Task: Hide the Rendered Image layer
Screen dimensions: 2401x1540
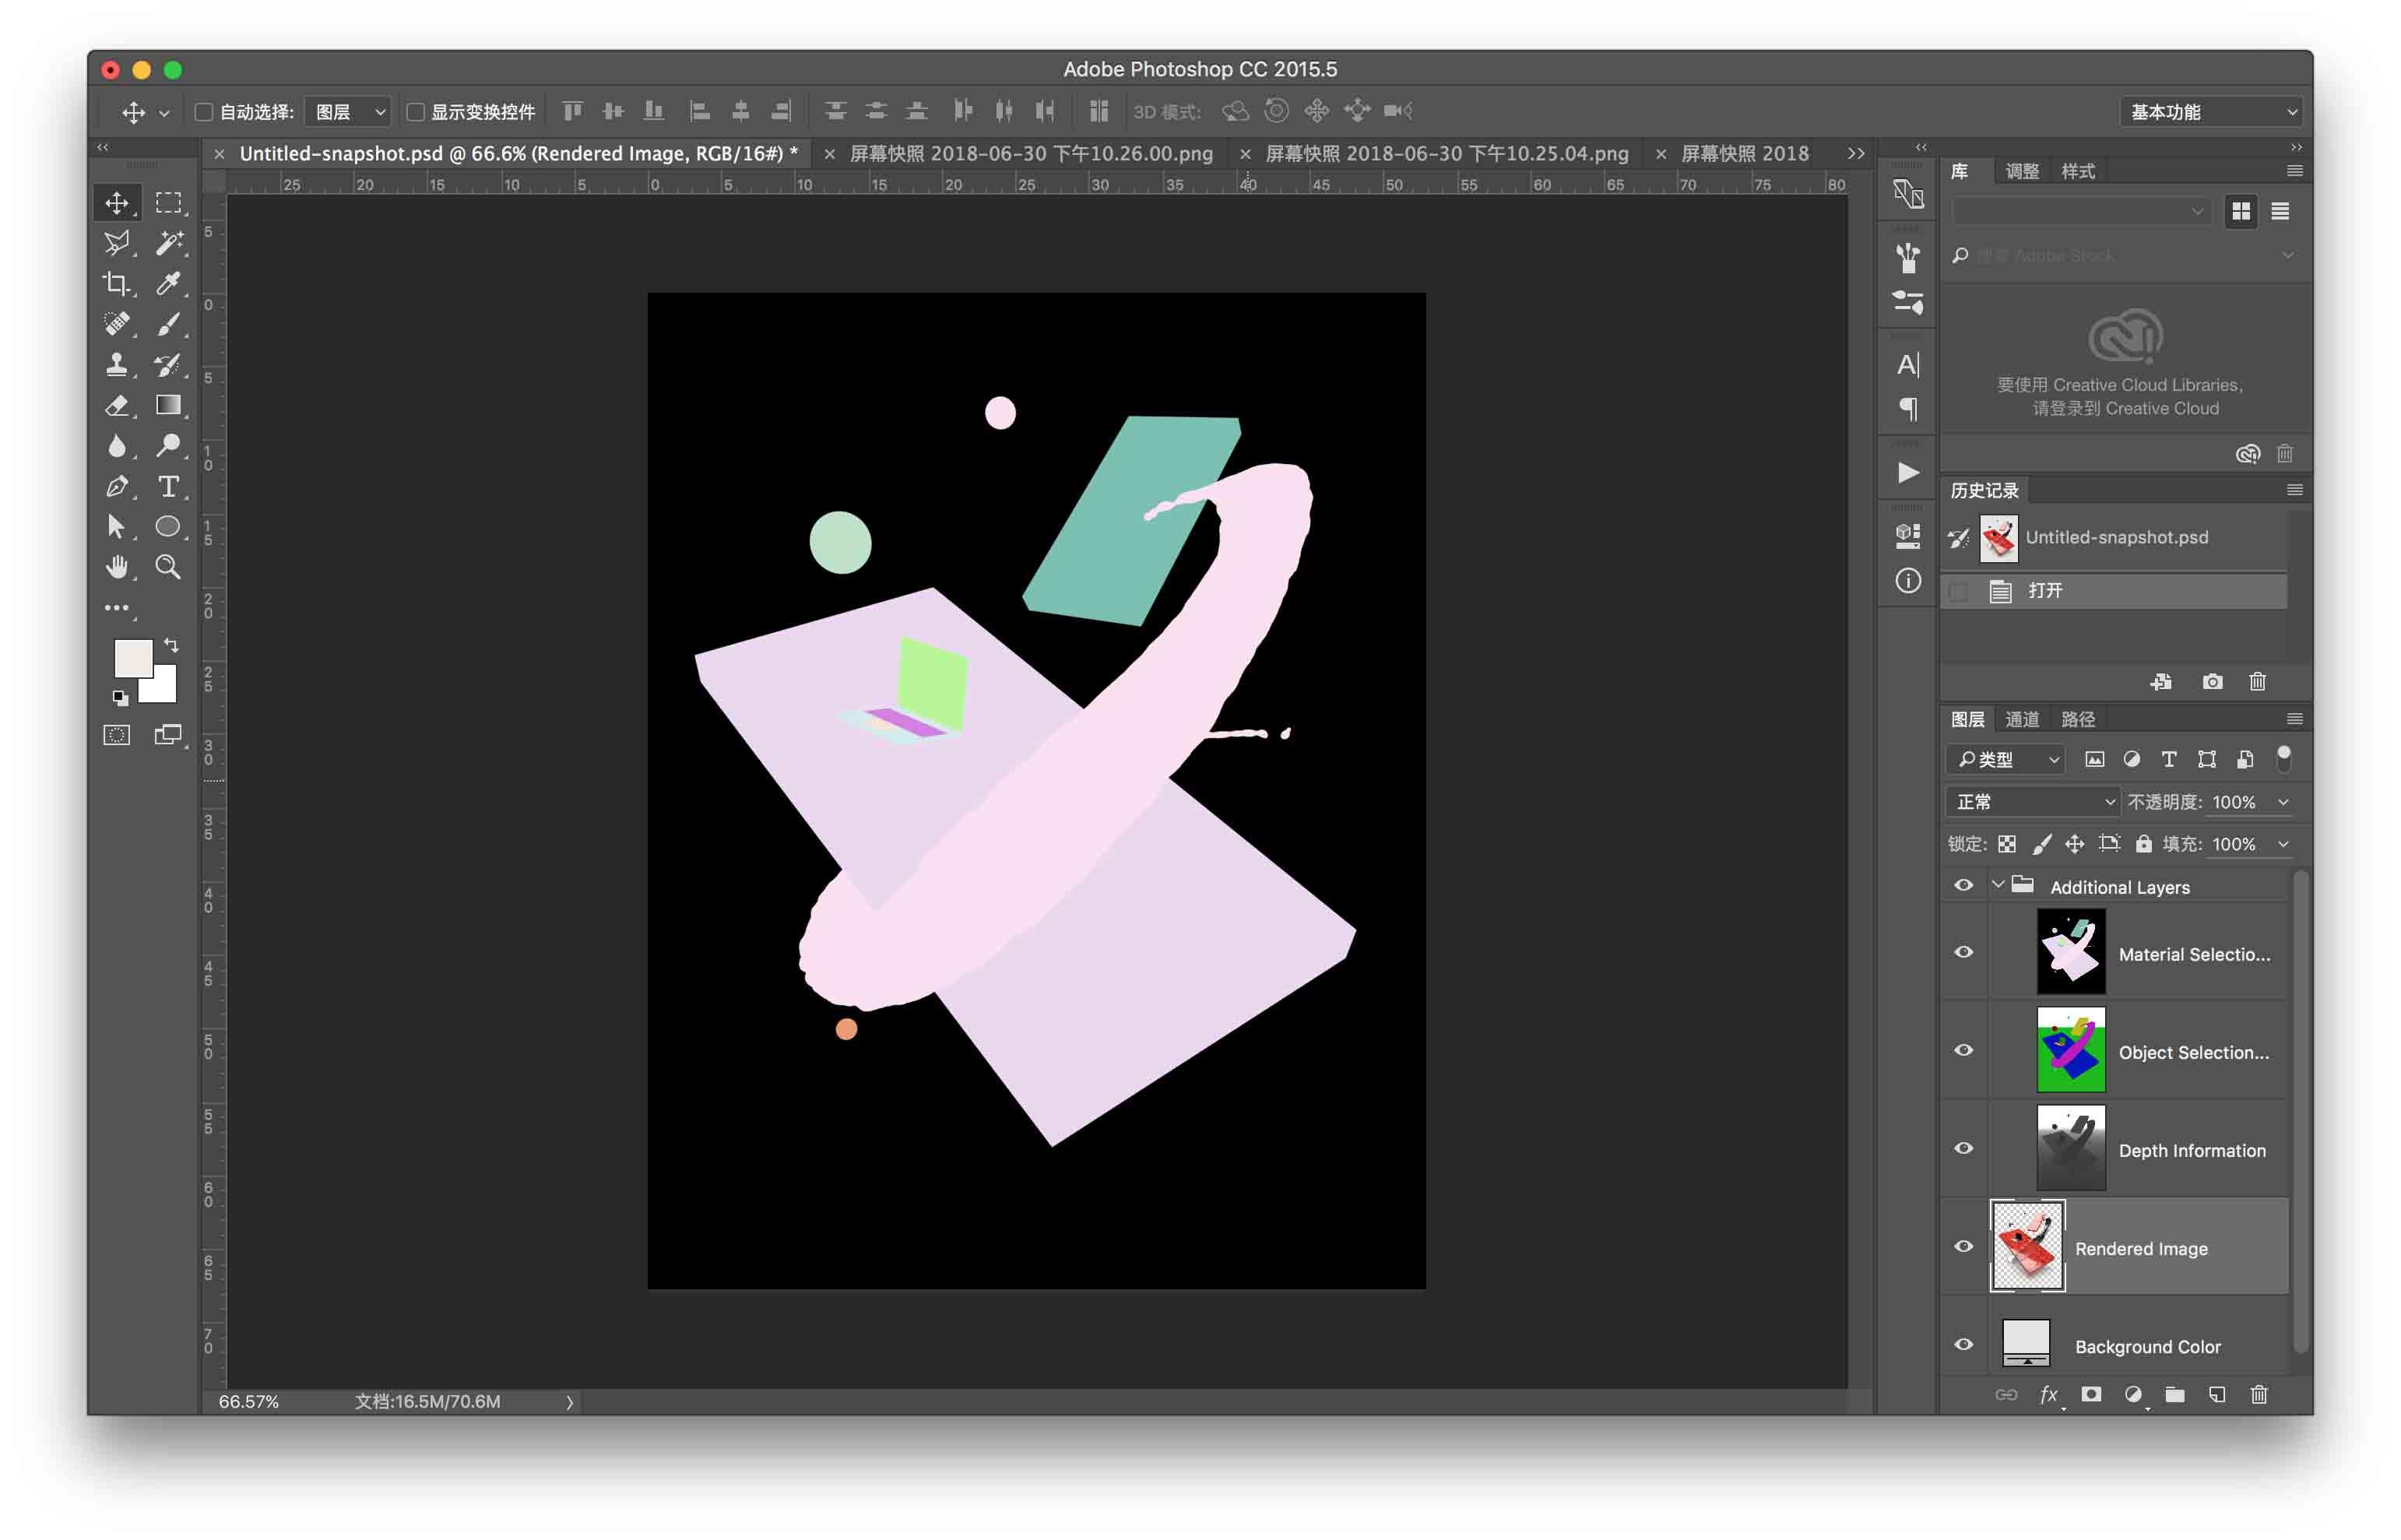Action: tap(1963, 1245)
